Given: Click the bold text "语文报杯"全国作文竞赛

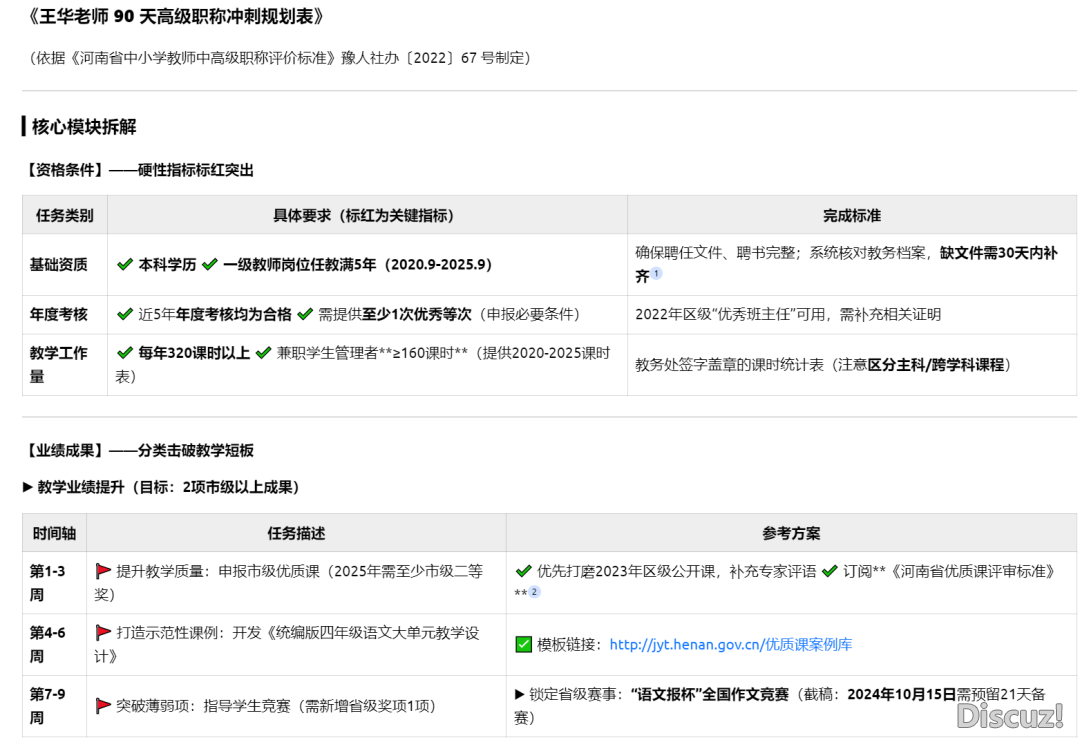Looking at the screenshot, I should pos(709,695).
